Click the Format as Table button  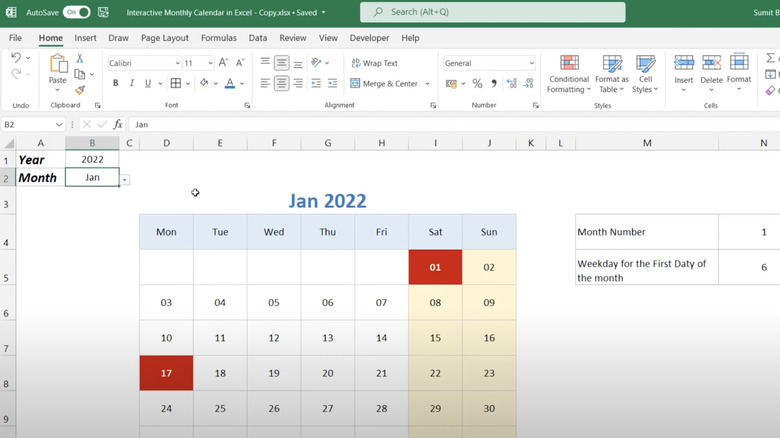pyautogui.click(x=612, y=73)
